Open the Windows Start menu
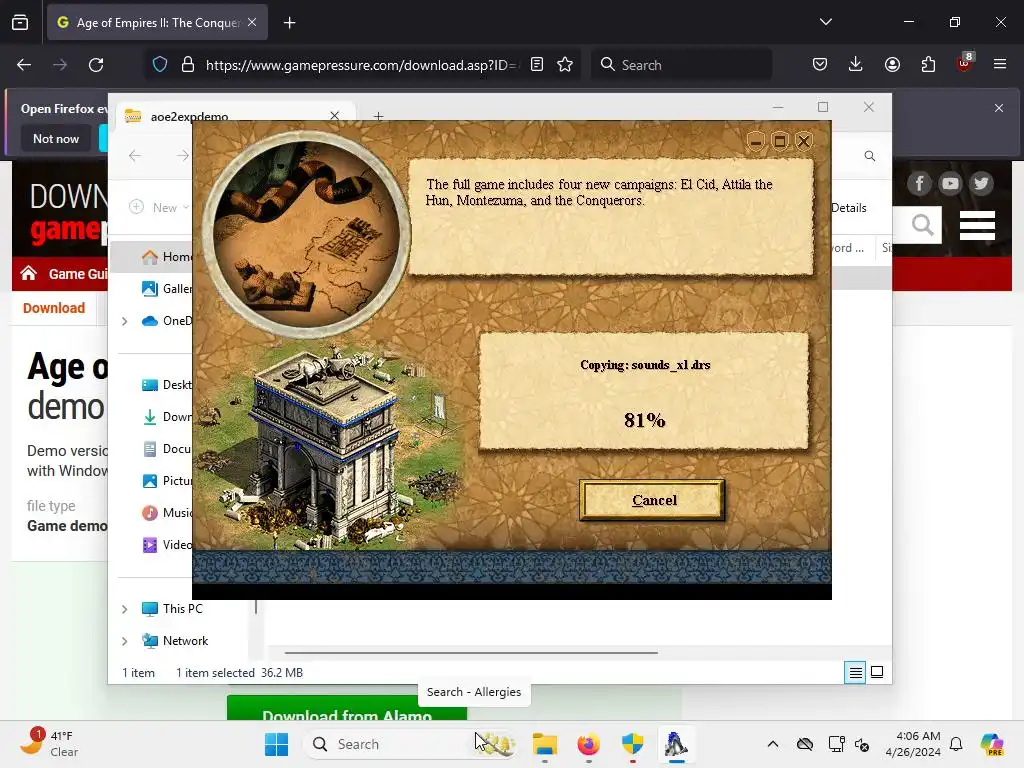 (x=276, y=744)
